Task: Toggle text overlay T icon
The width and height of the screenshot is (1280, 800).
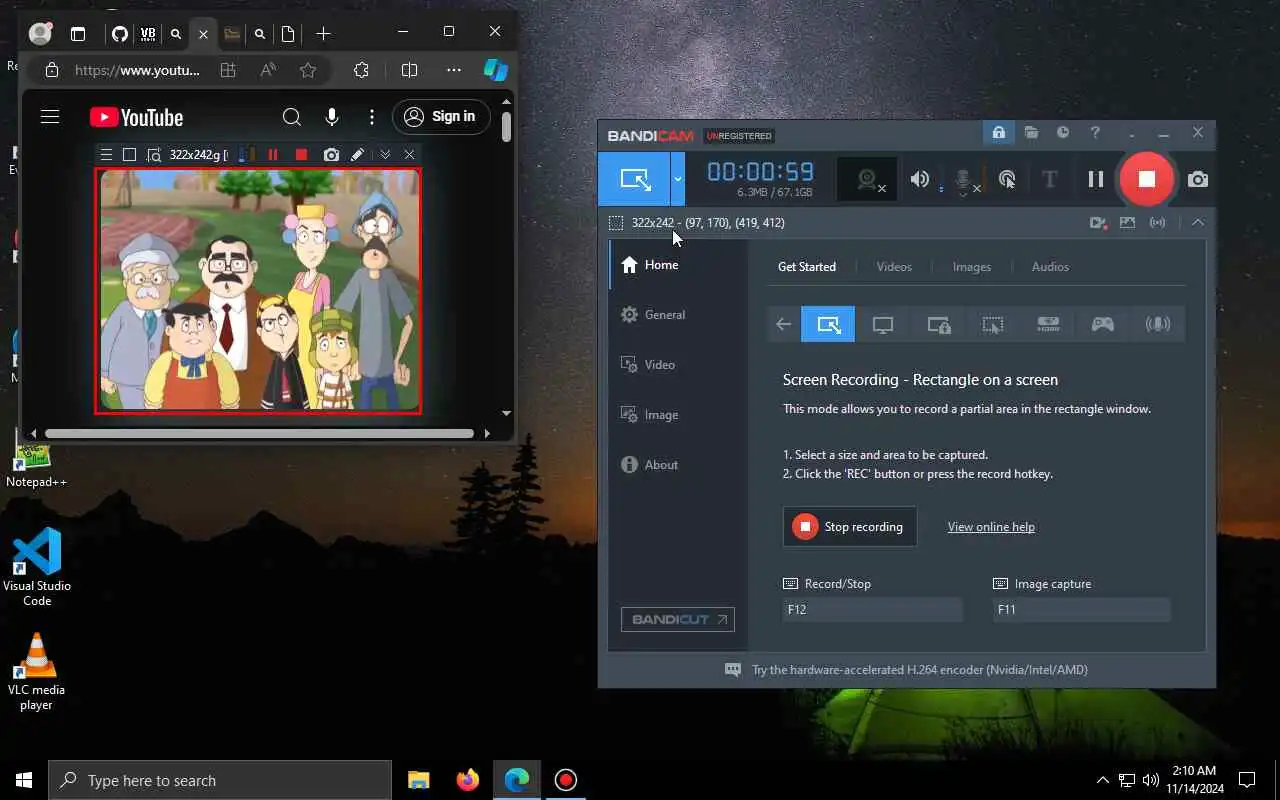Action: coord(1050,180)
